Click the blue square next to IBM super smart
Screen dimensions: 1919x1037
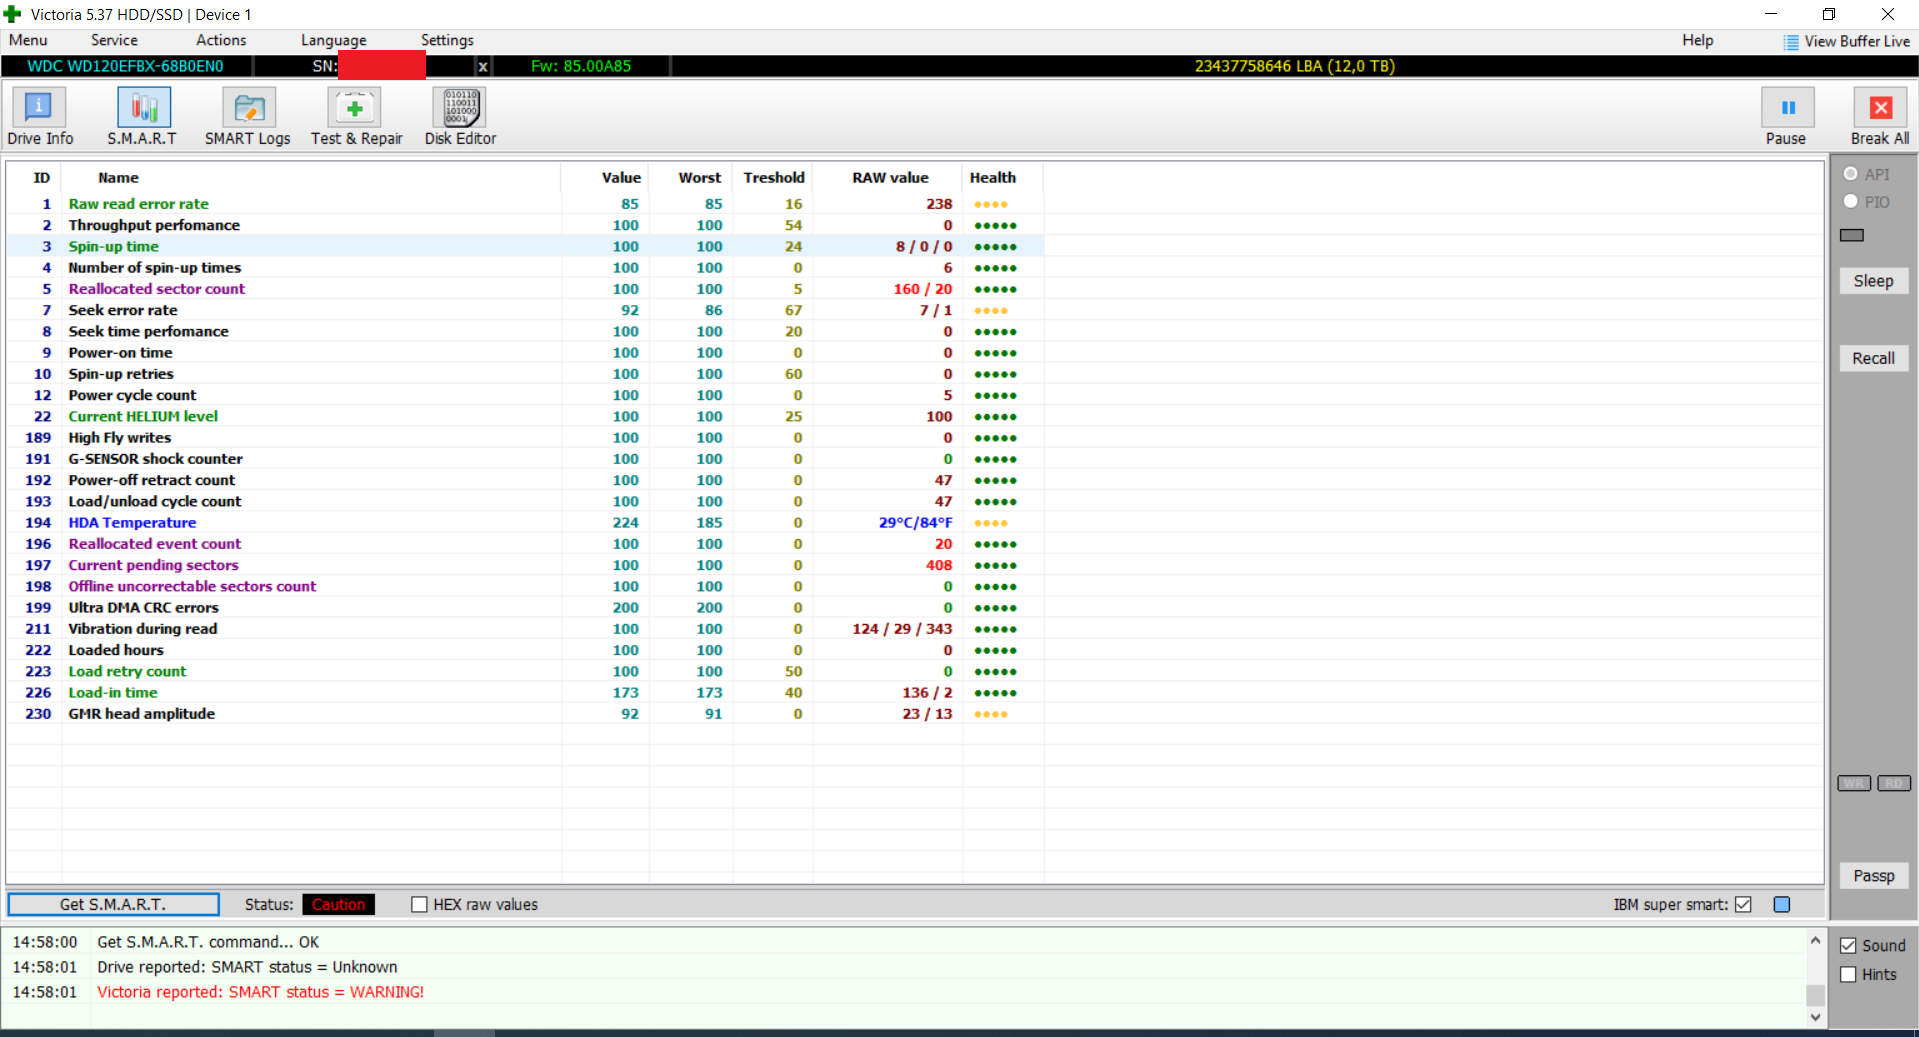1781,905
